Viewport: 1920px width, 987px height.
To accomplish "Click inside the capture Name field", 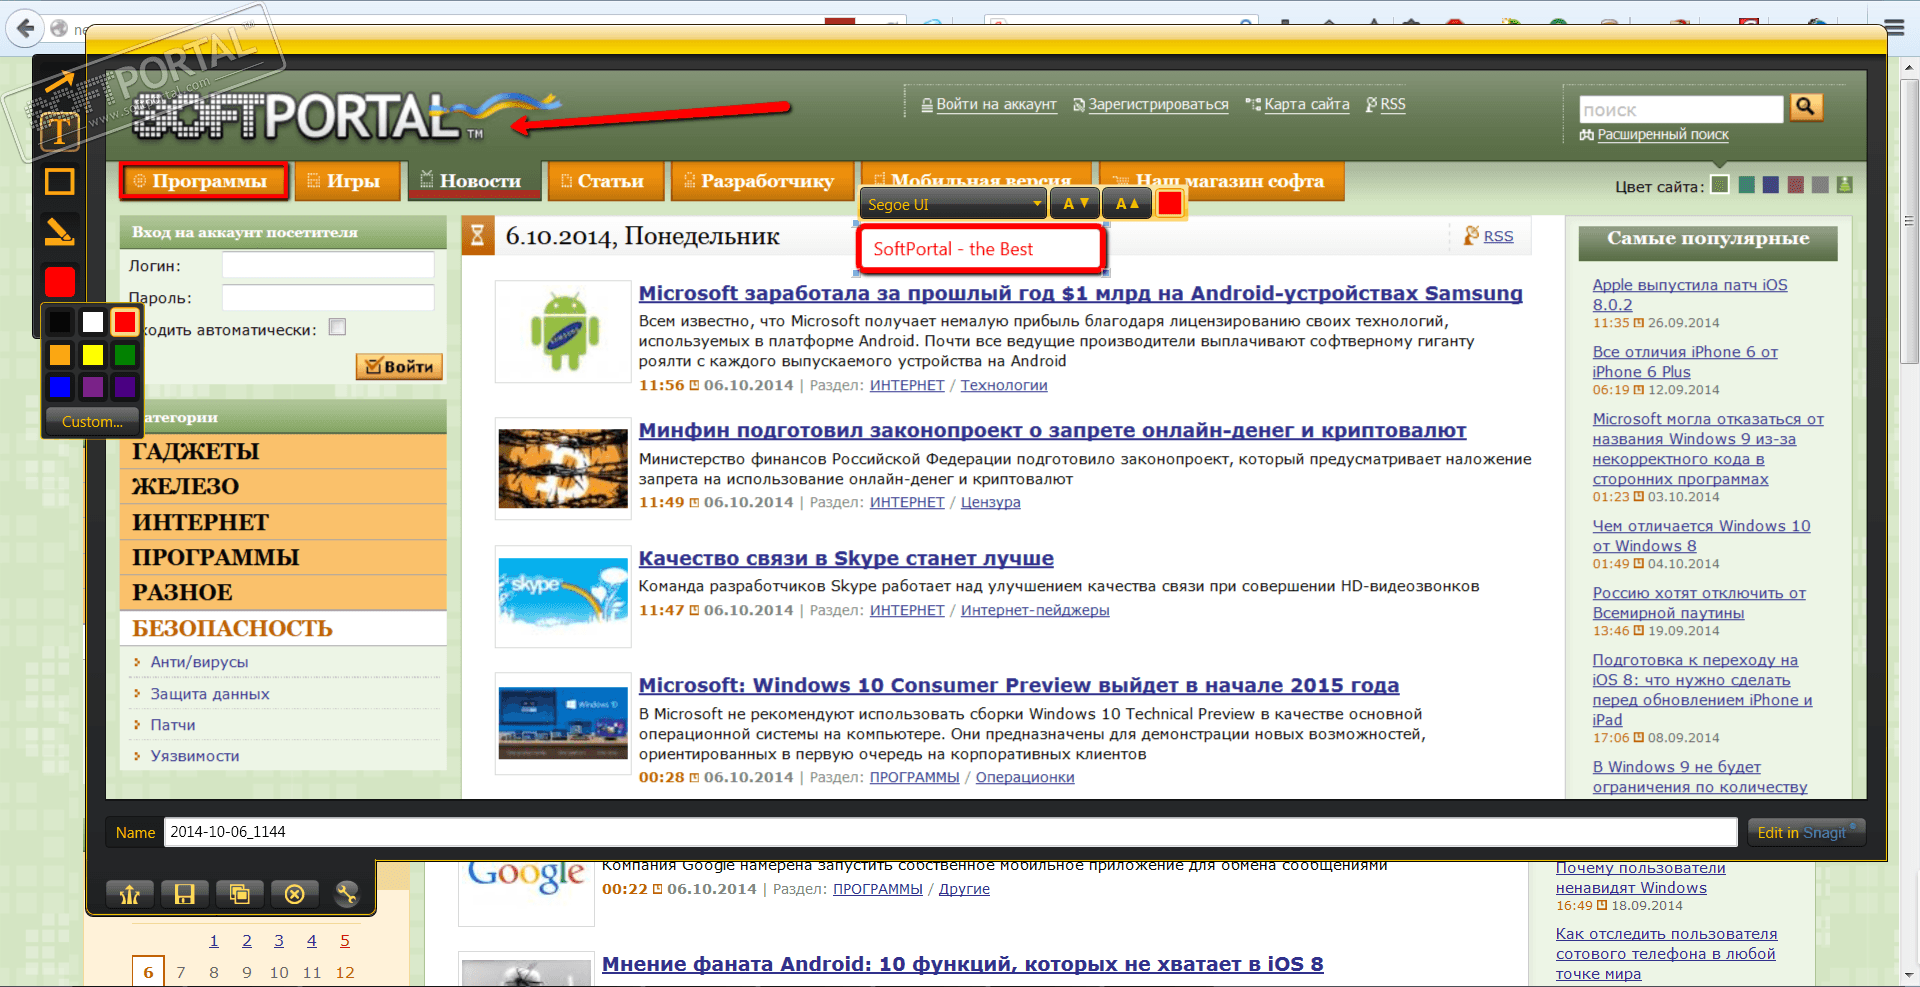I will (x=950, y=832).
